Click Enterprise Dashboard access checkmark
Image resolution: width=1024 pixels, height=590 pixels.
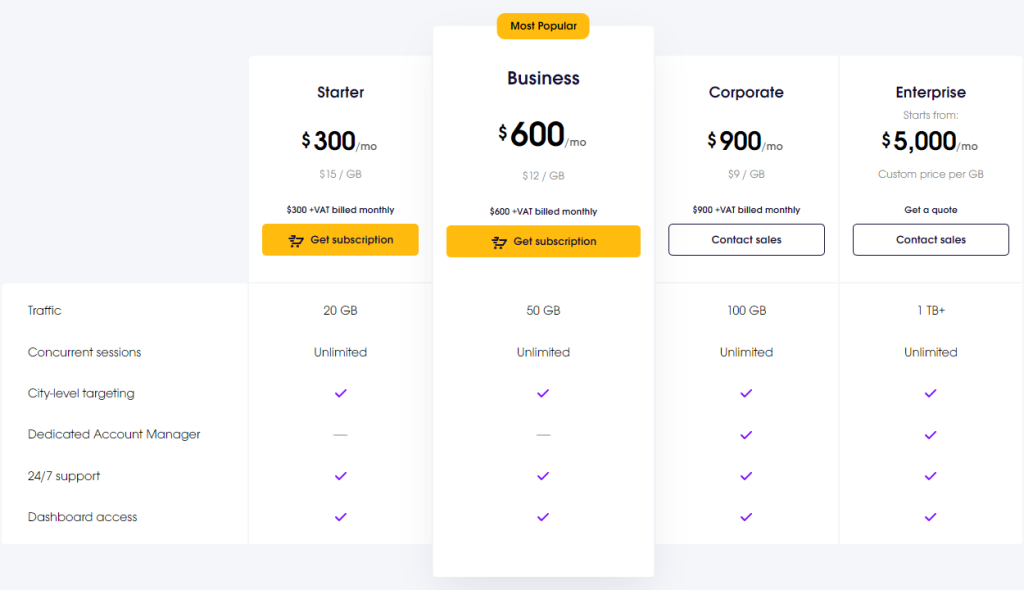[930, 517]
